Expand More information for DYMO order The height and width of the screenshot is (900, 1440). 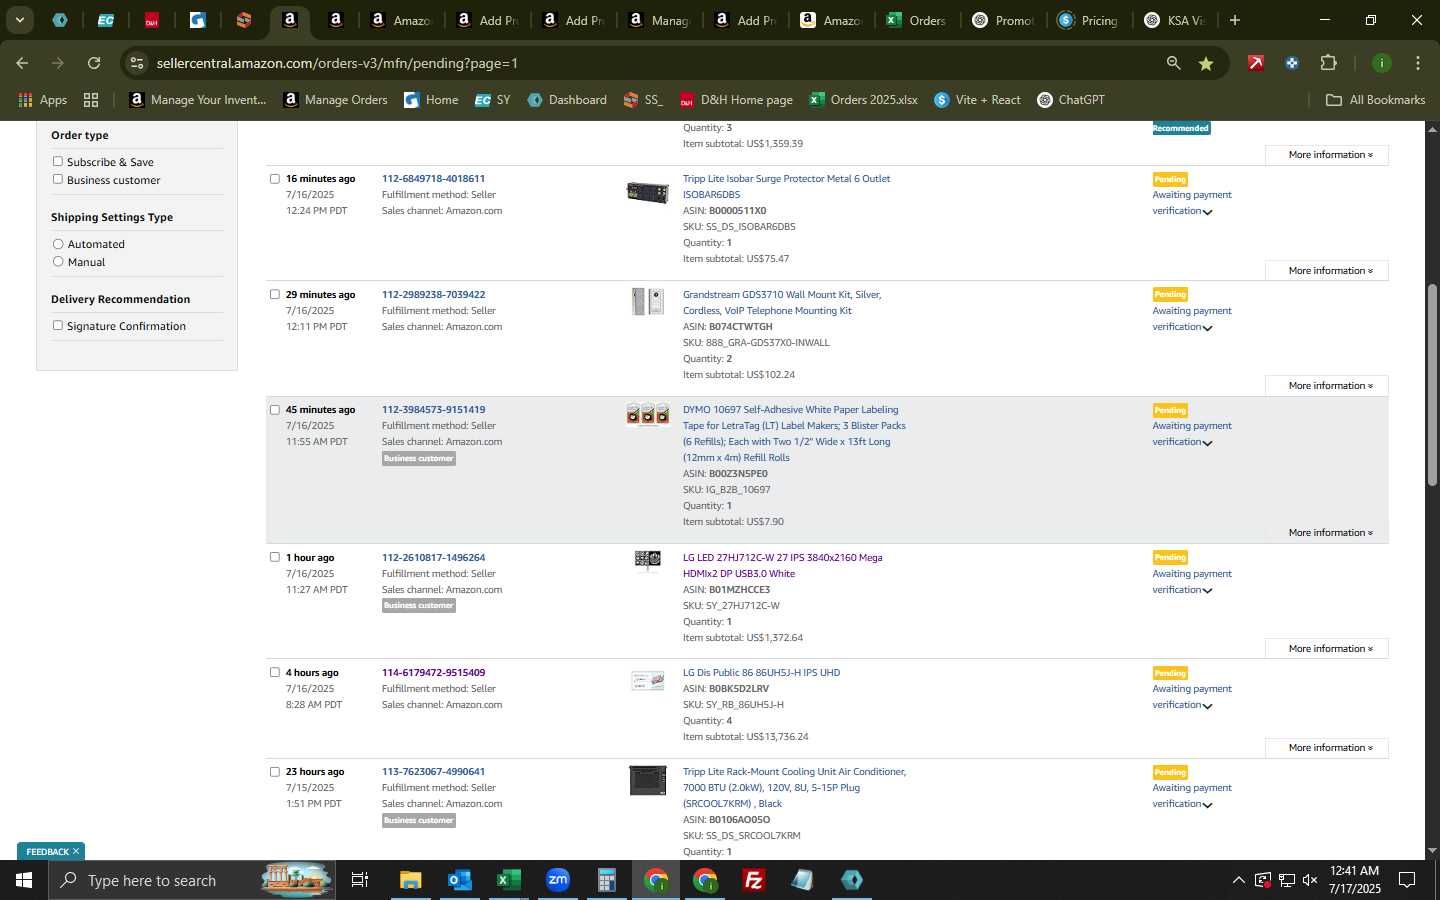(x=1327, y=533)
